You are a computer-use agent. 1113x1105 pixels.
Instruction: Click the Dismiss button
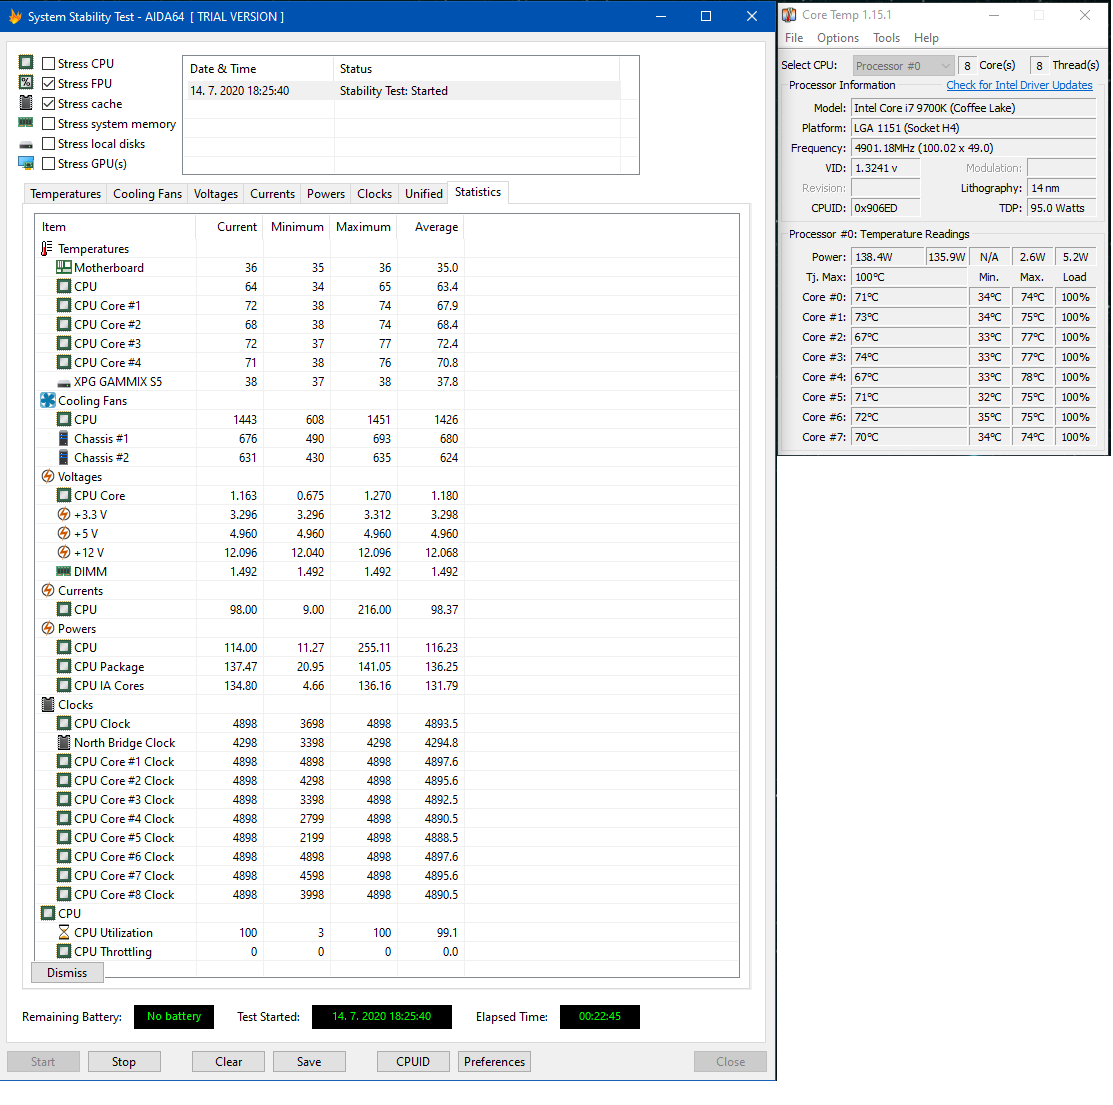click(67, 973)
